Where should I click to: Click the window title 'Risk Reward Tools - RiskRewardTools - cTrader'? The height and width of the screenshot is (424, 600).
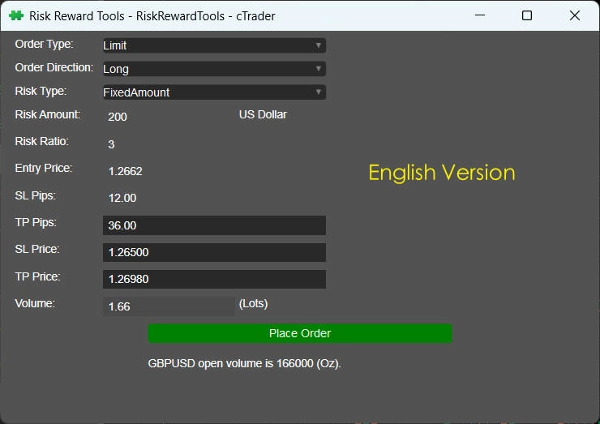[152, 16]
